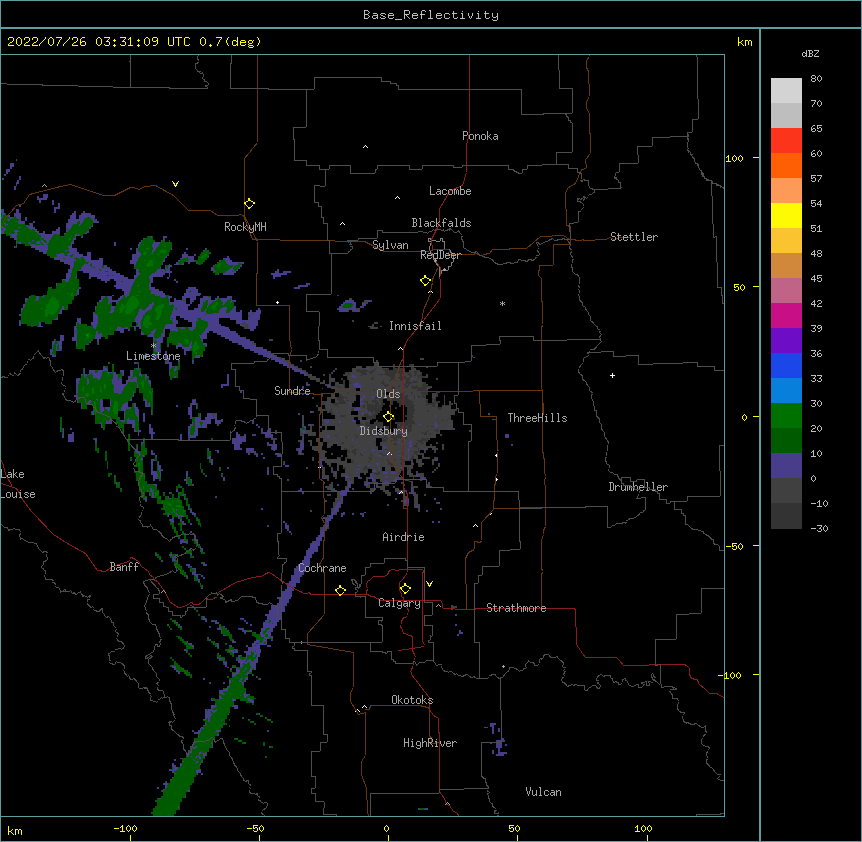The image size is (862, 842).
Task: Click the dBZ legend heading
Action: (810, 53)
